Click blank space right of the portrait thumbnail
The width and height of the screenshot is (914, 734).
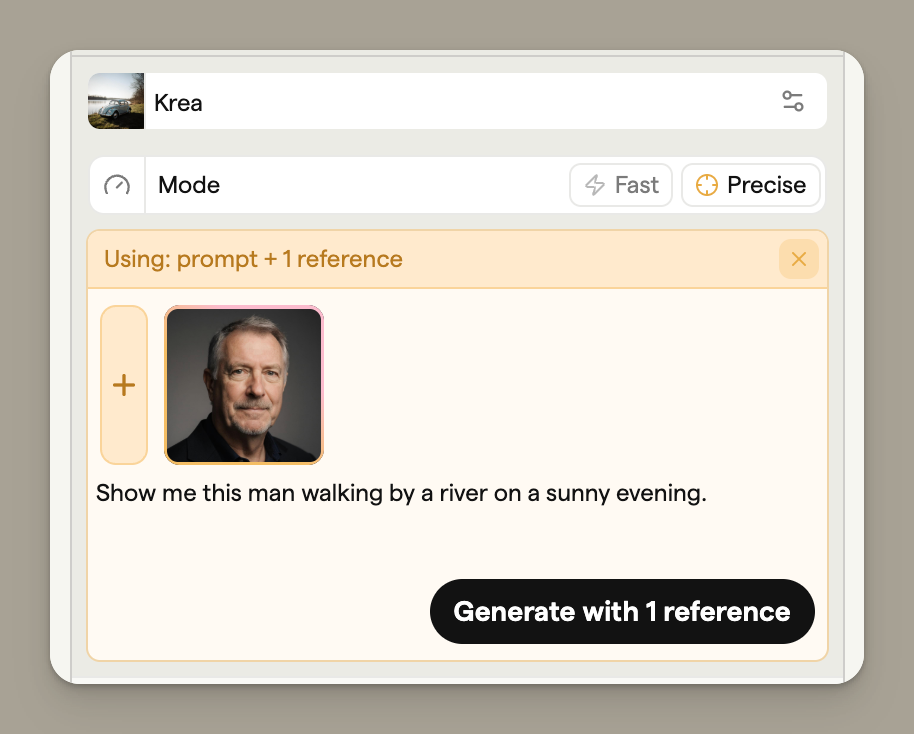(570, 385)
